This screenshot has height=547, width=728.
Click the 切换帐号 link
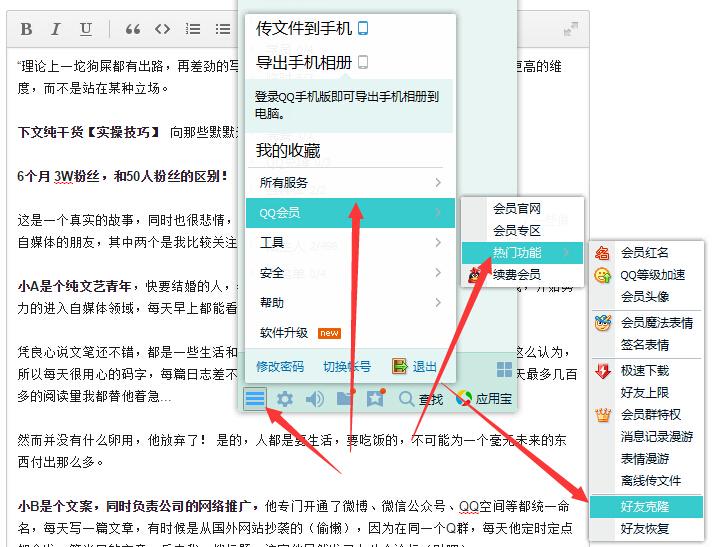[x=347, y=367]
